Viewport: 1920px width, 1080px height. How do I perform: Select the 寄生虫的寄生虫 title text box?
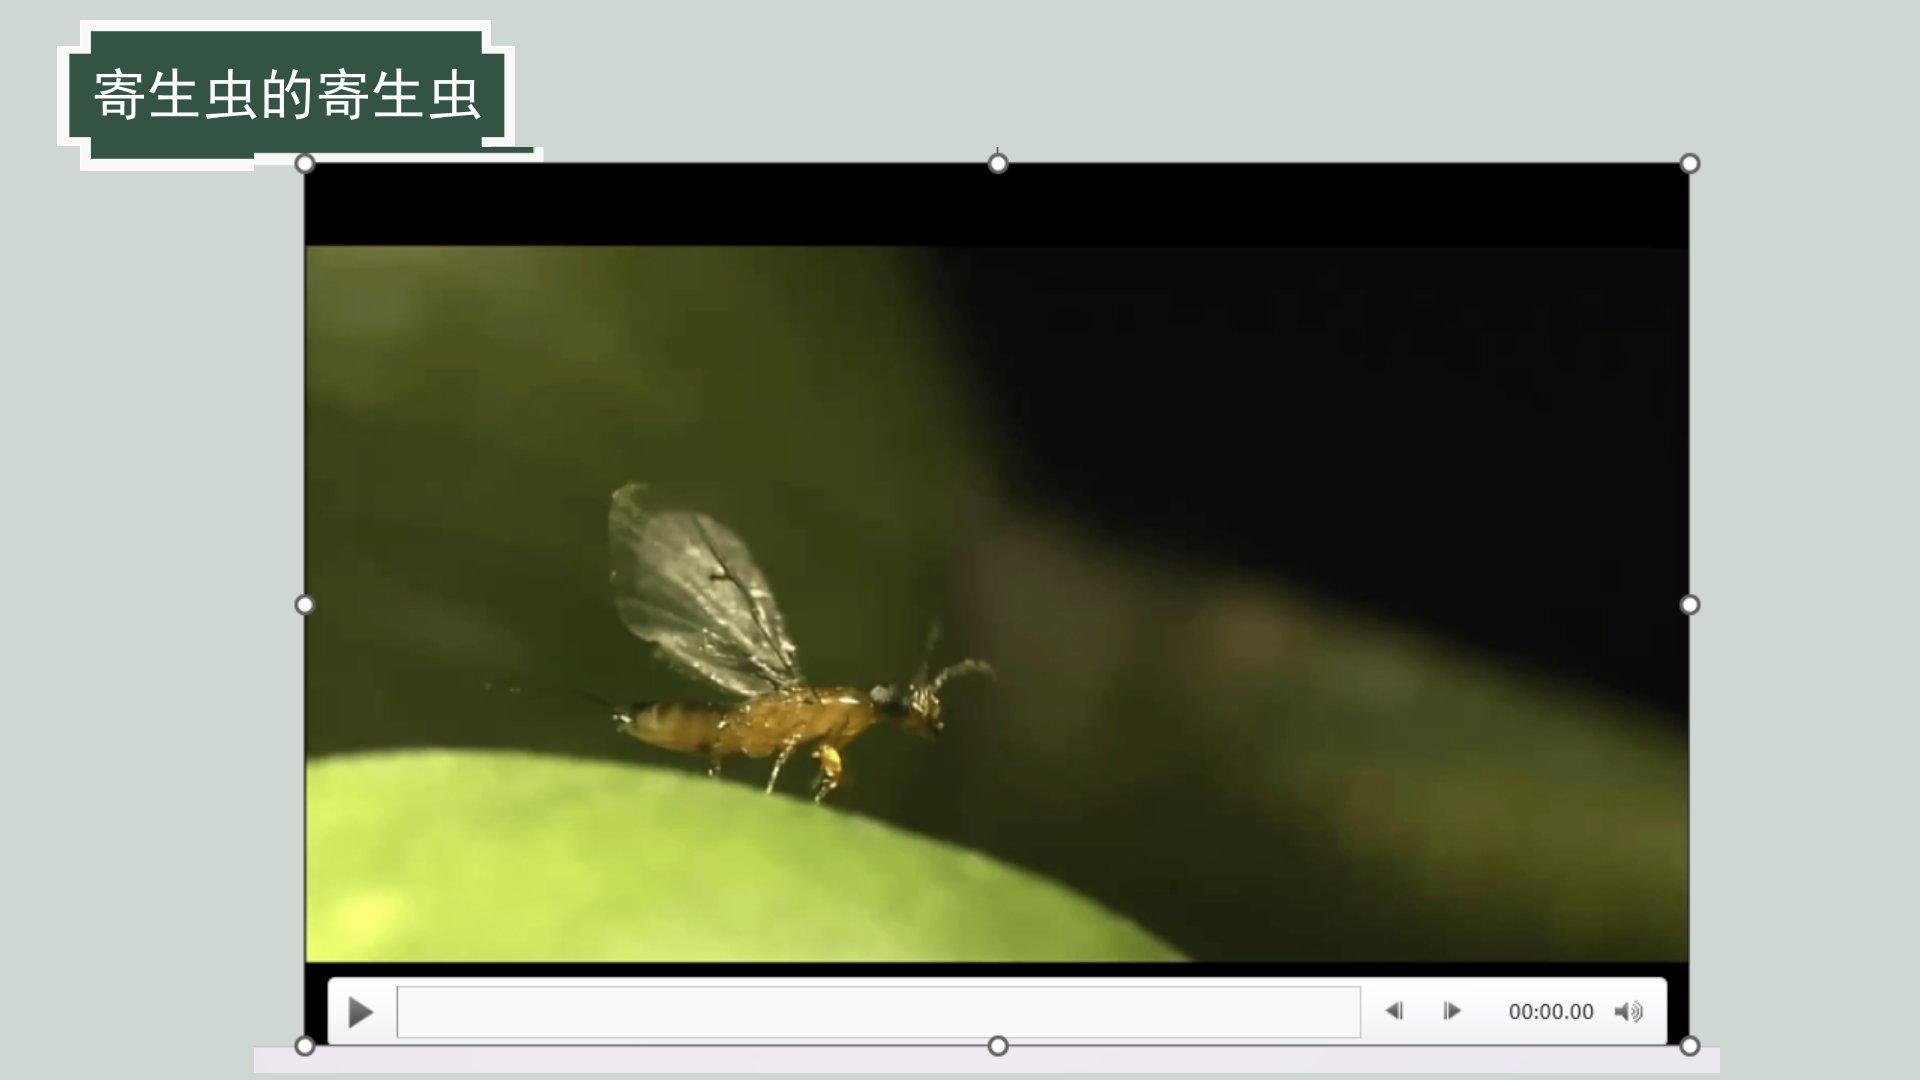pos(287,96)
